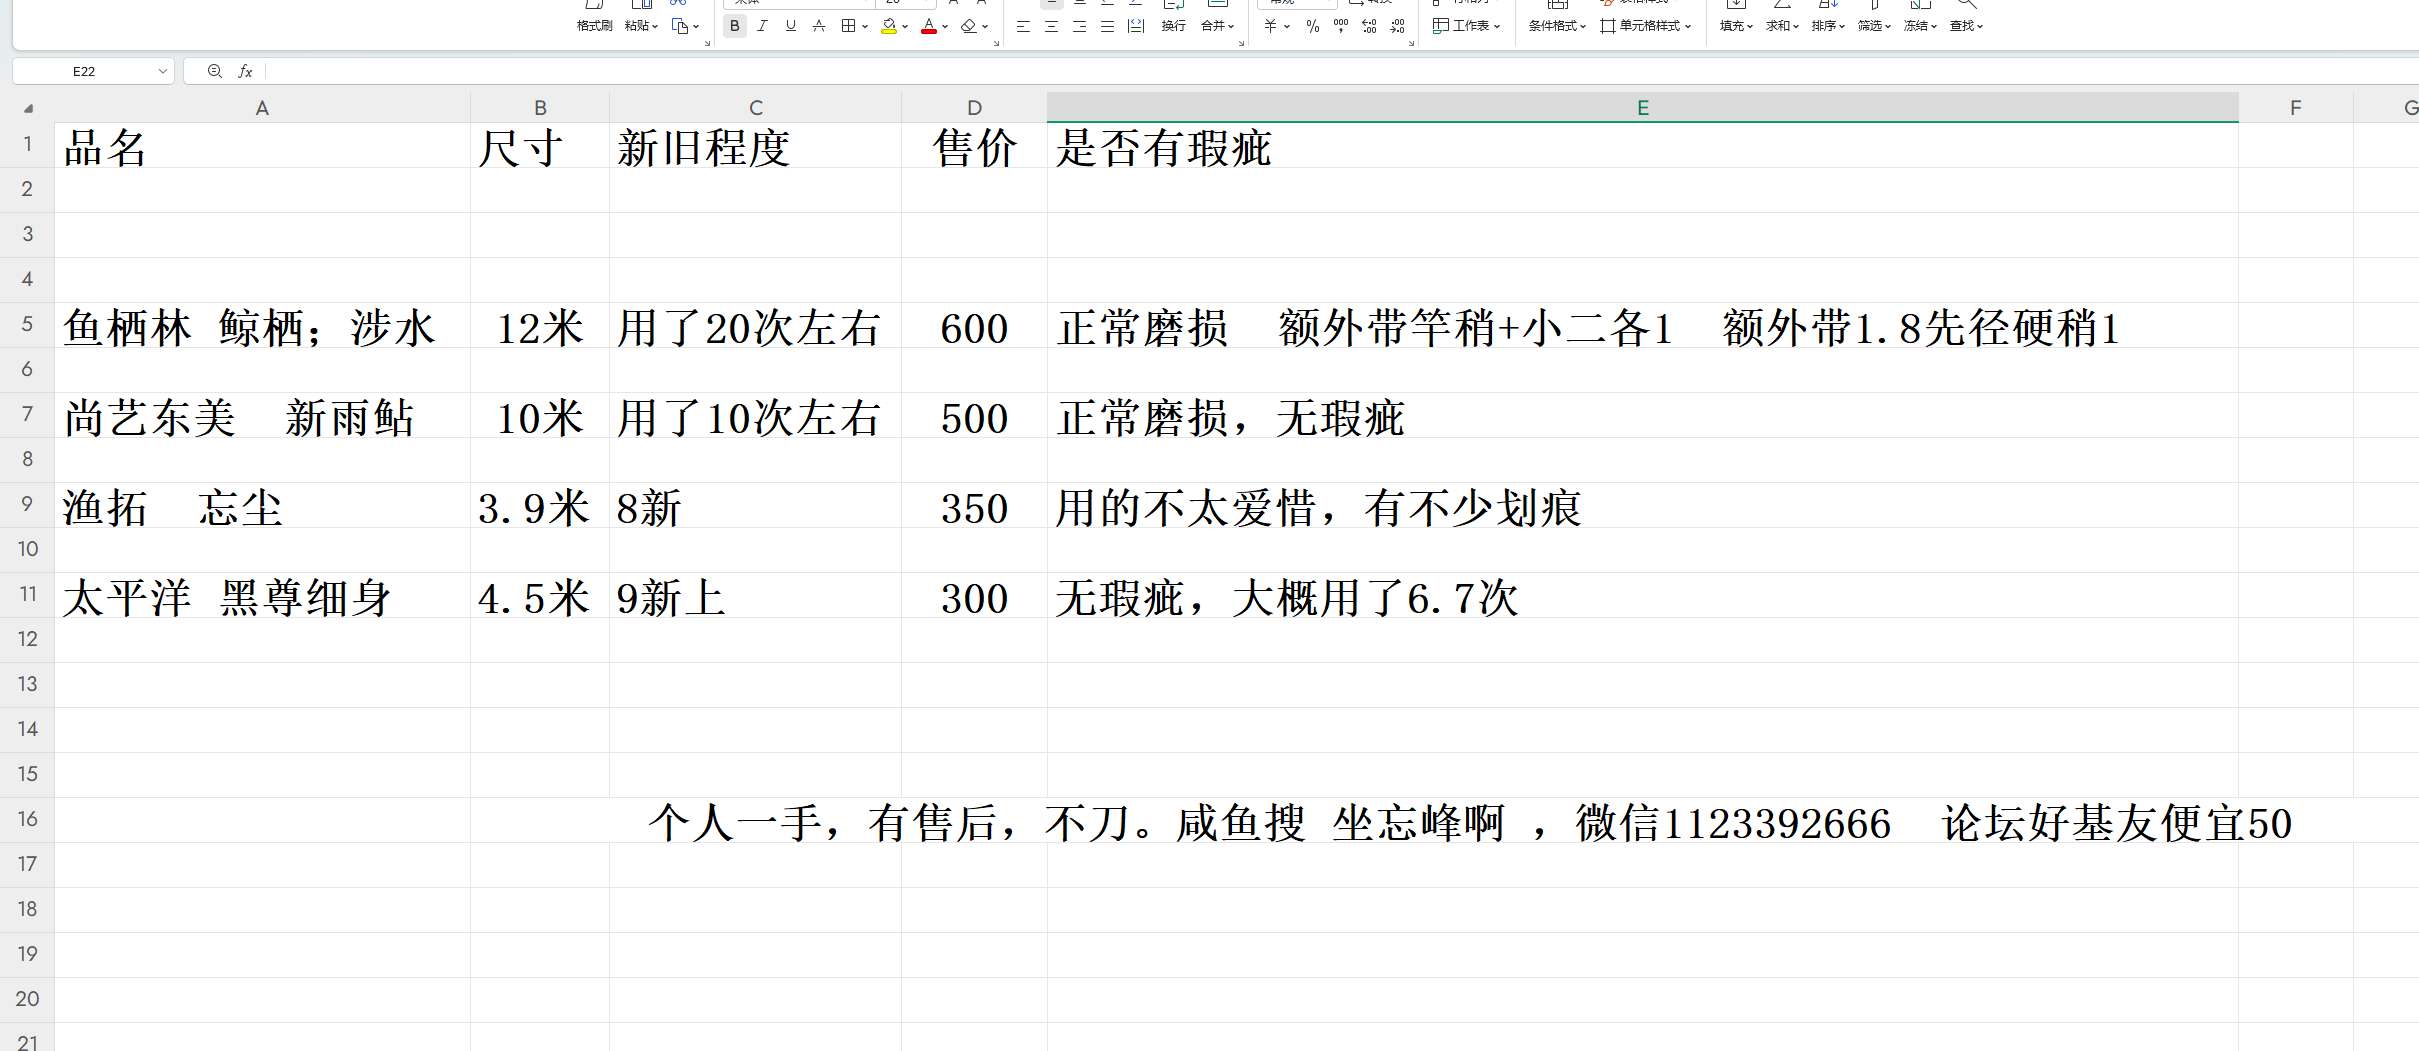
Task: Toggle Bold formatting button
Action: click(x=735, y=26)
